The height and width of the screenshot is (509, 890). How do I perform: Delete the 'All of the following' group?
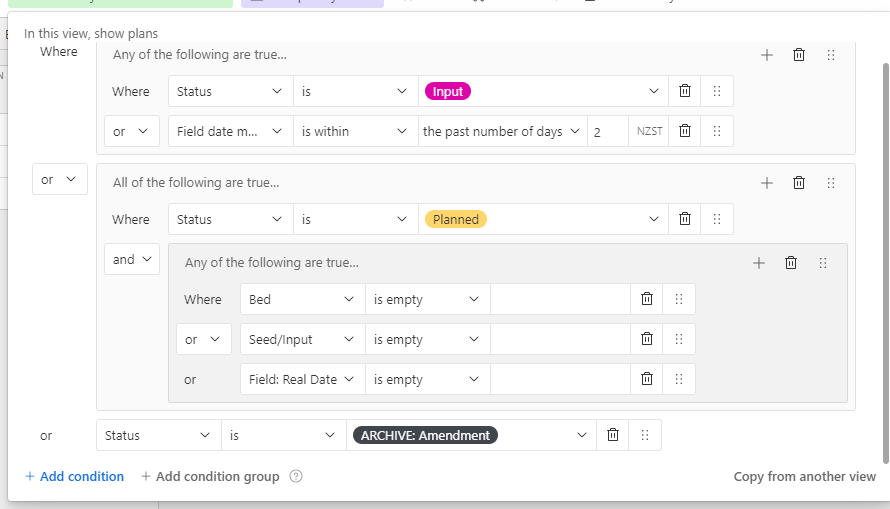[x=799, y=183]
